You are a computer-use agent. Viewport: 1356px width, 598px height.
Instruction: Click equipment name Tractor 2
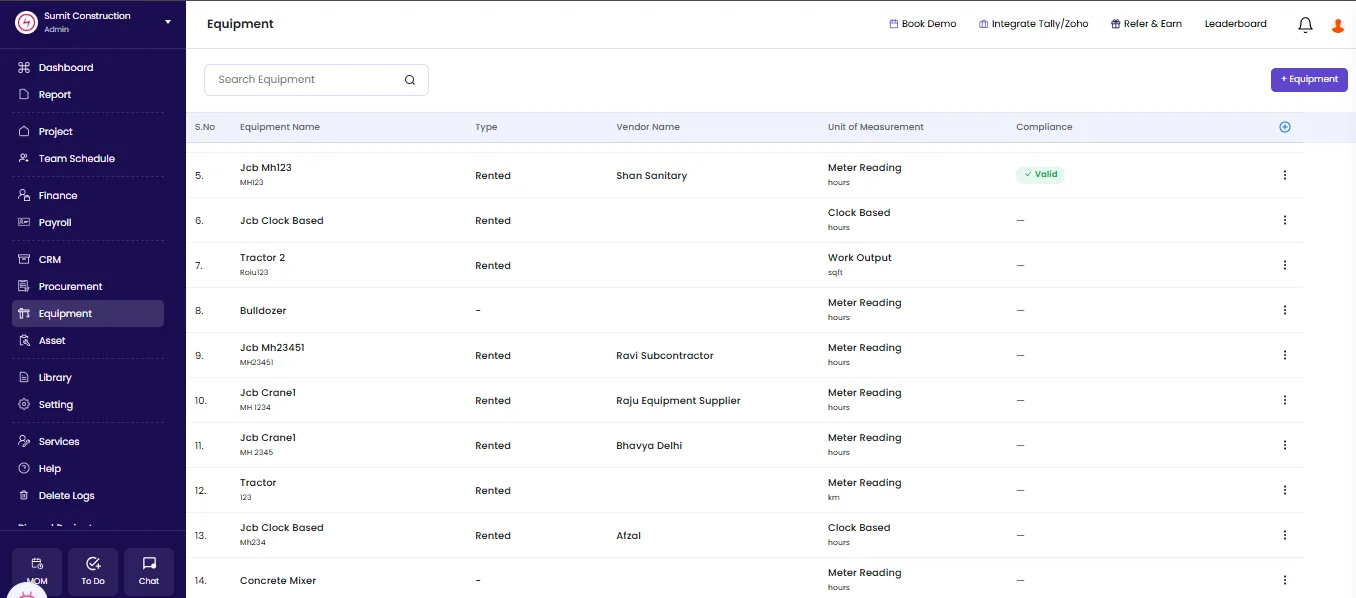click(x=263, y=258)
